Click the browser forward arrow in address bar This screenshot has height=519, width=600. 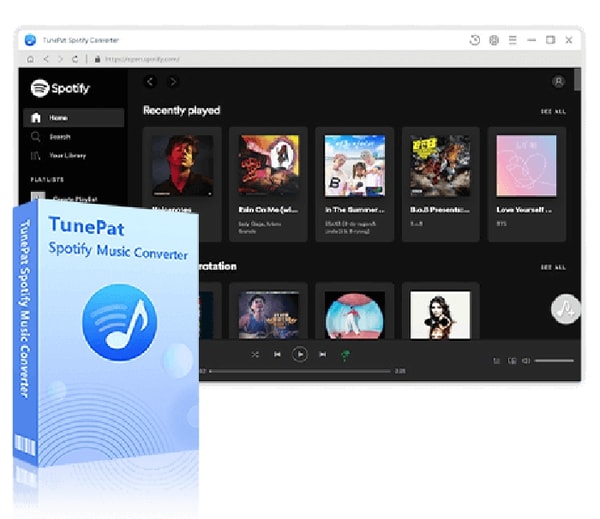(60, 59)
